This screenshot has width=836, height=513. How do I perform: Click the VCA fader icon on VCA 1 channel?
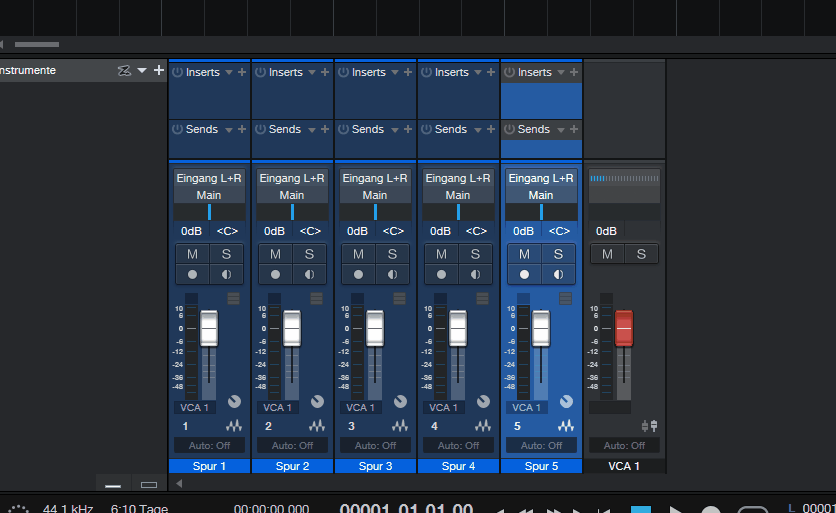pos(649,426)
